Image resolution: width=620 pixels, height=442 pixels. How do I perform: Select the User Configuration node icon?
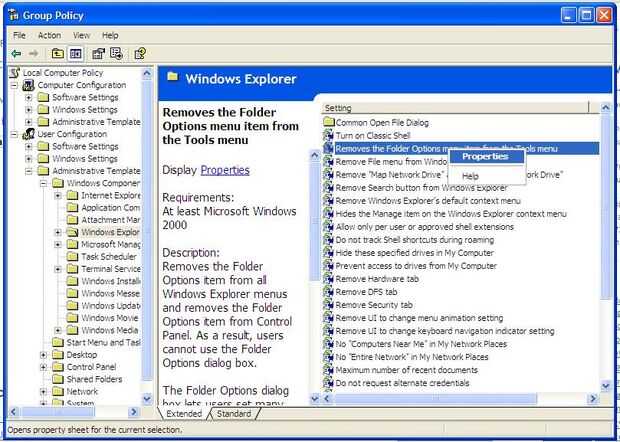tap(28, 134)
